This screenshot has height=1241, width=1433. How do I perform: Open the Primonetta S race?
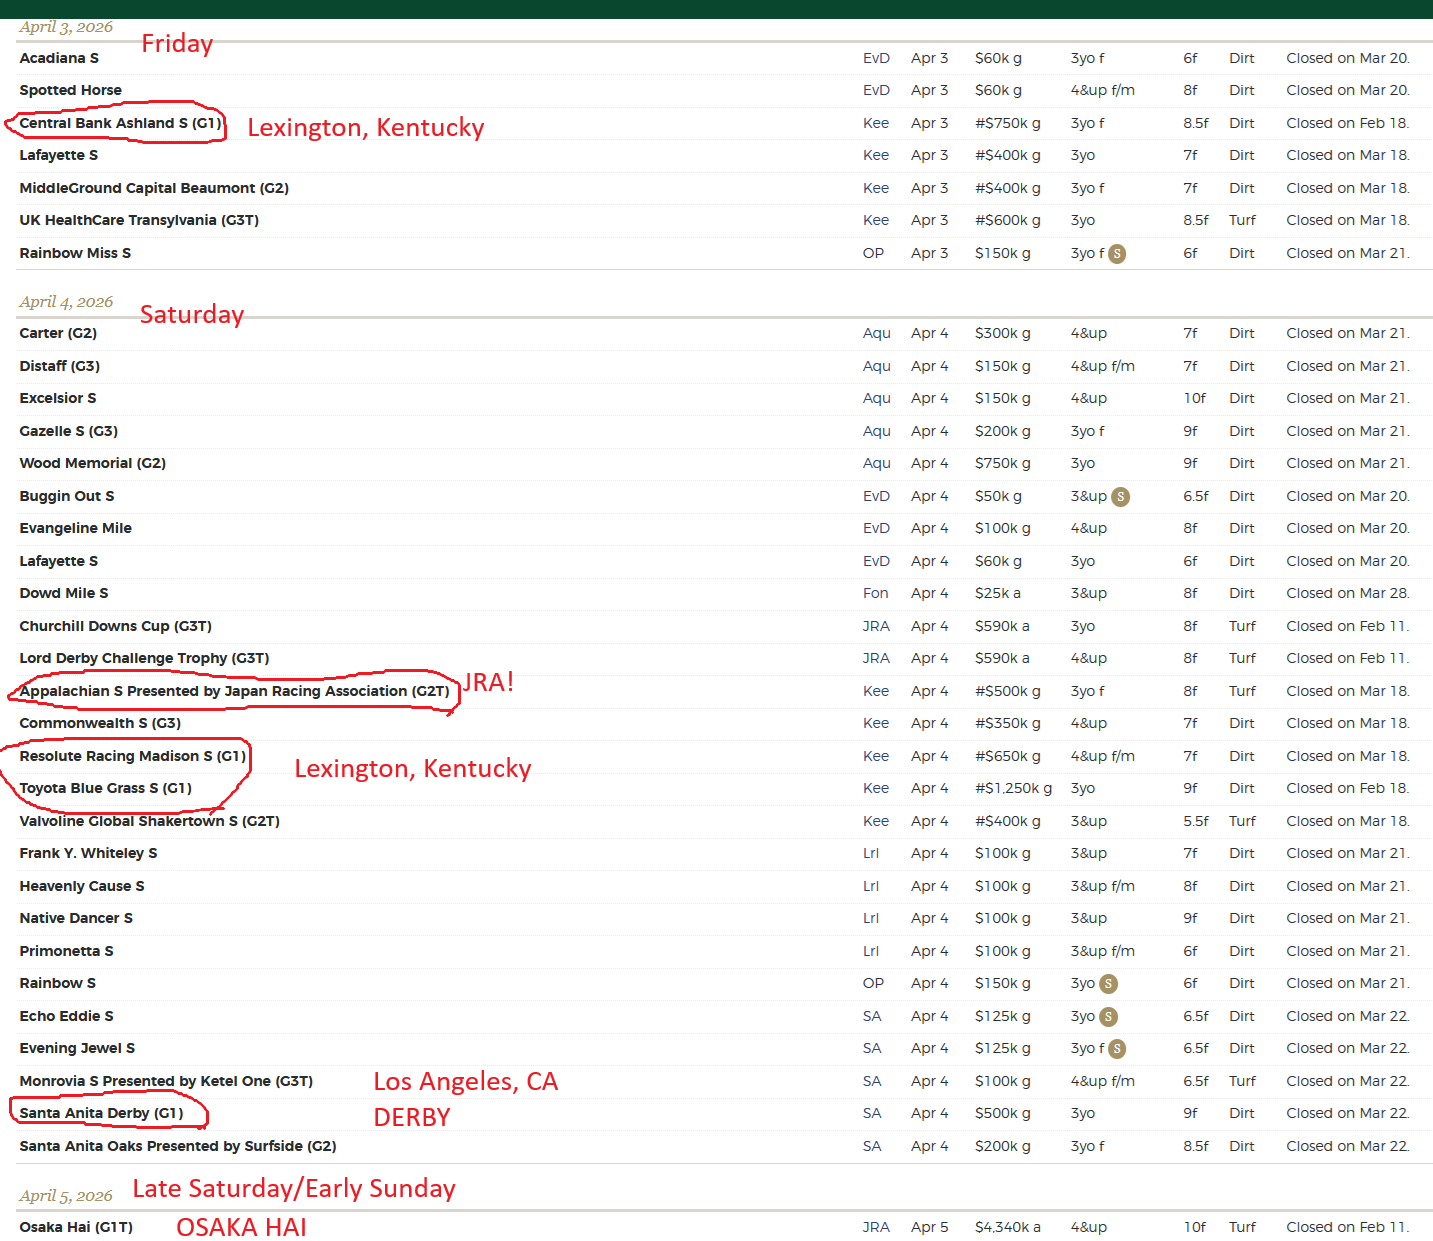click(x=67, y=951)
